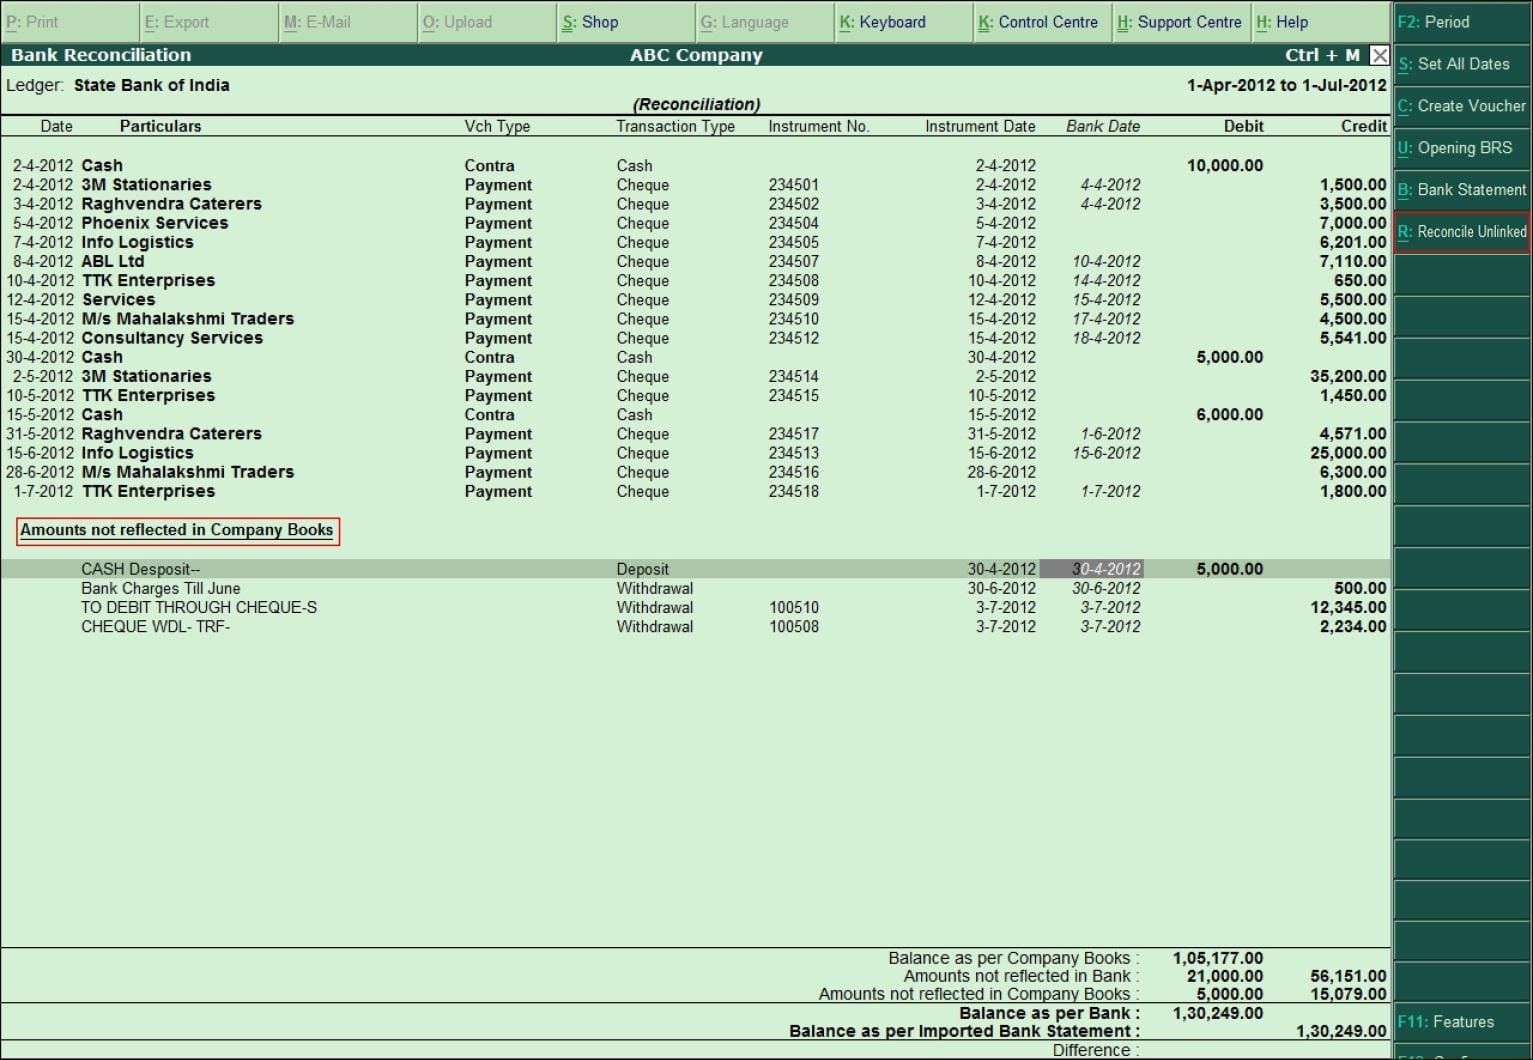Click the Raghvendra Caterers entry dated 31-5-2012

tap(695, 434)
